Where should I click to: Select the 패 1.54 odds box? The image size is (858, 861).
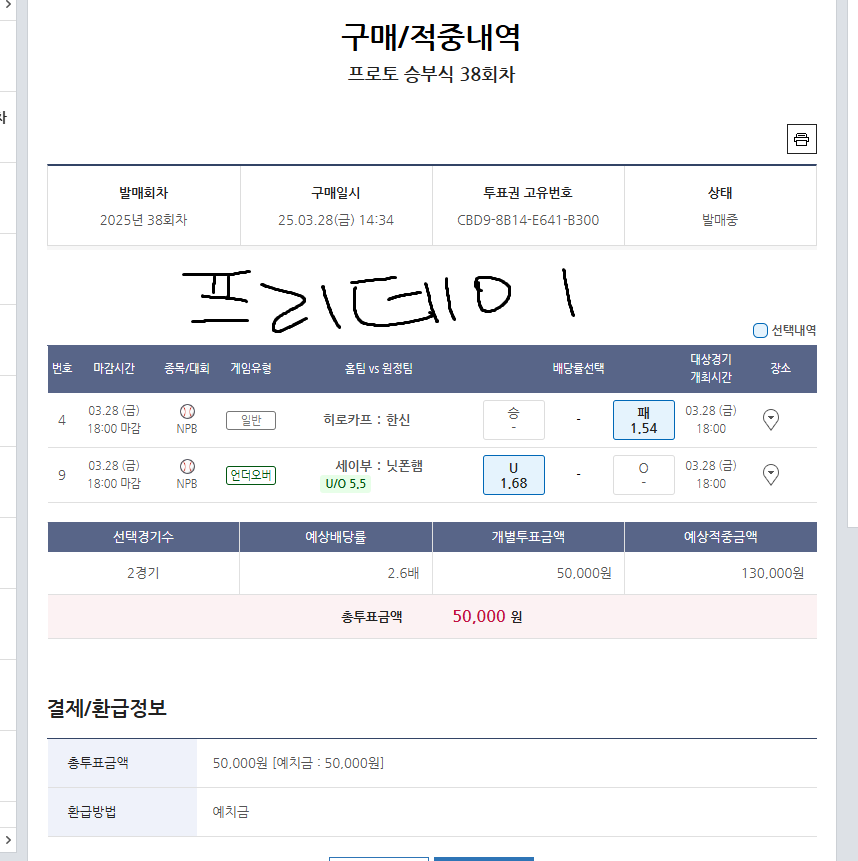(643, 420)
